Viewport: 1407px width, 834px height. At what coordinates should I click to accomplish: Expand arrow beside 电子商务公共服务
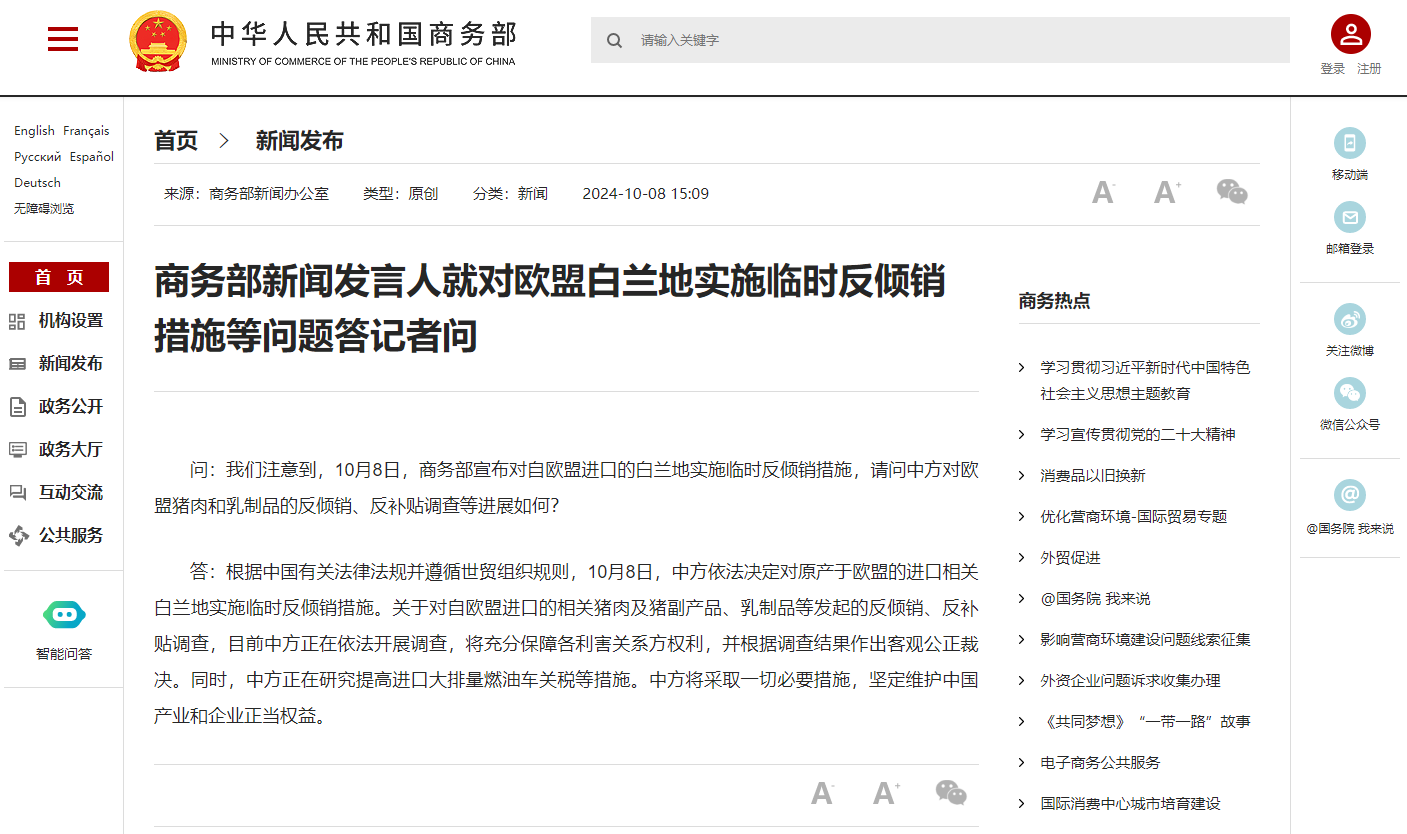tap(1021, 763)
